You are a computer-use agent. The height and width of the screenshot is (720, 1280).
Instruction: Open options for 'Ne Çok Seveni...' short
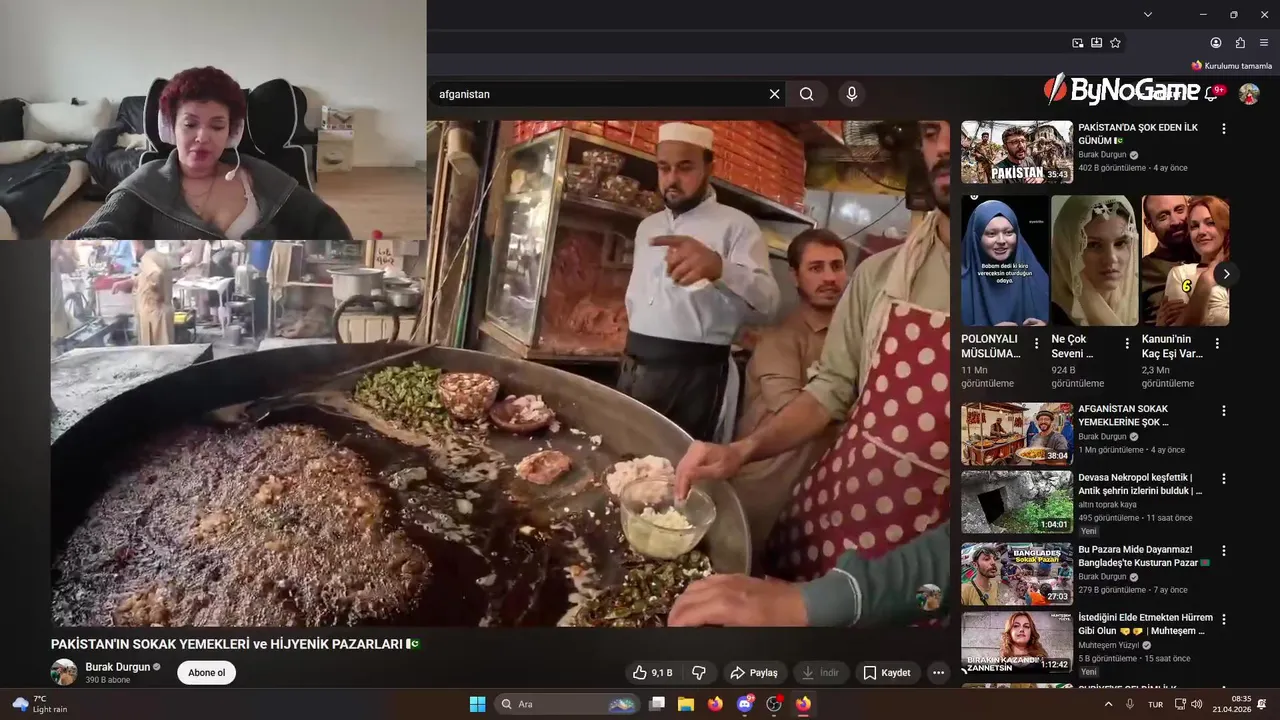(x=1127, y=343)
